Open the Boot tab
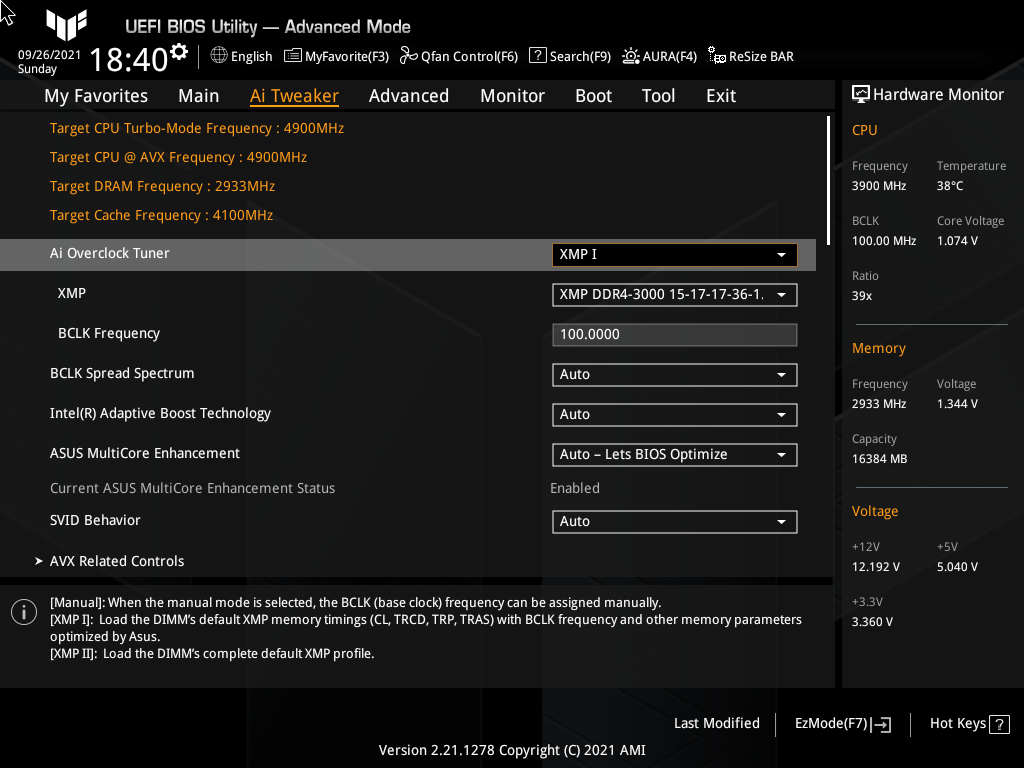Image resolution: width=1024 pixels, height=768 pixels. tap(593, 96)
